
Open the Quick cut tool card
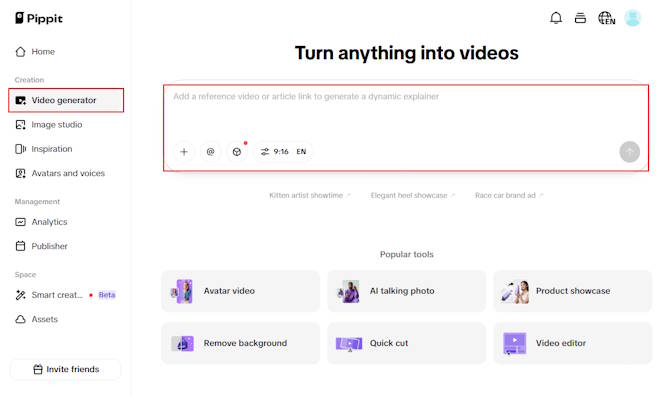coord(407,343)
